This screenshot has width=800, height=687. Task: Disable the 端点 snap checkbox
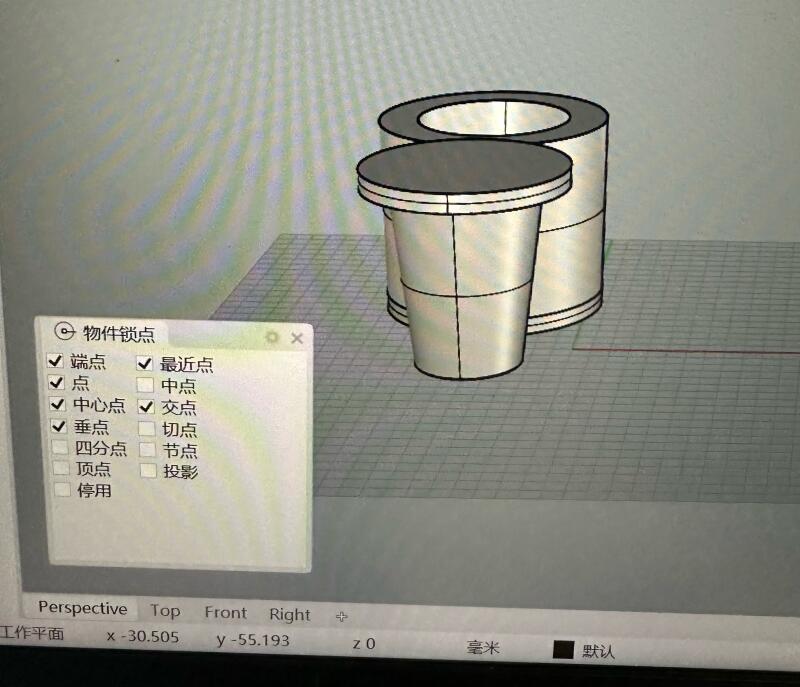pos(56,360)
